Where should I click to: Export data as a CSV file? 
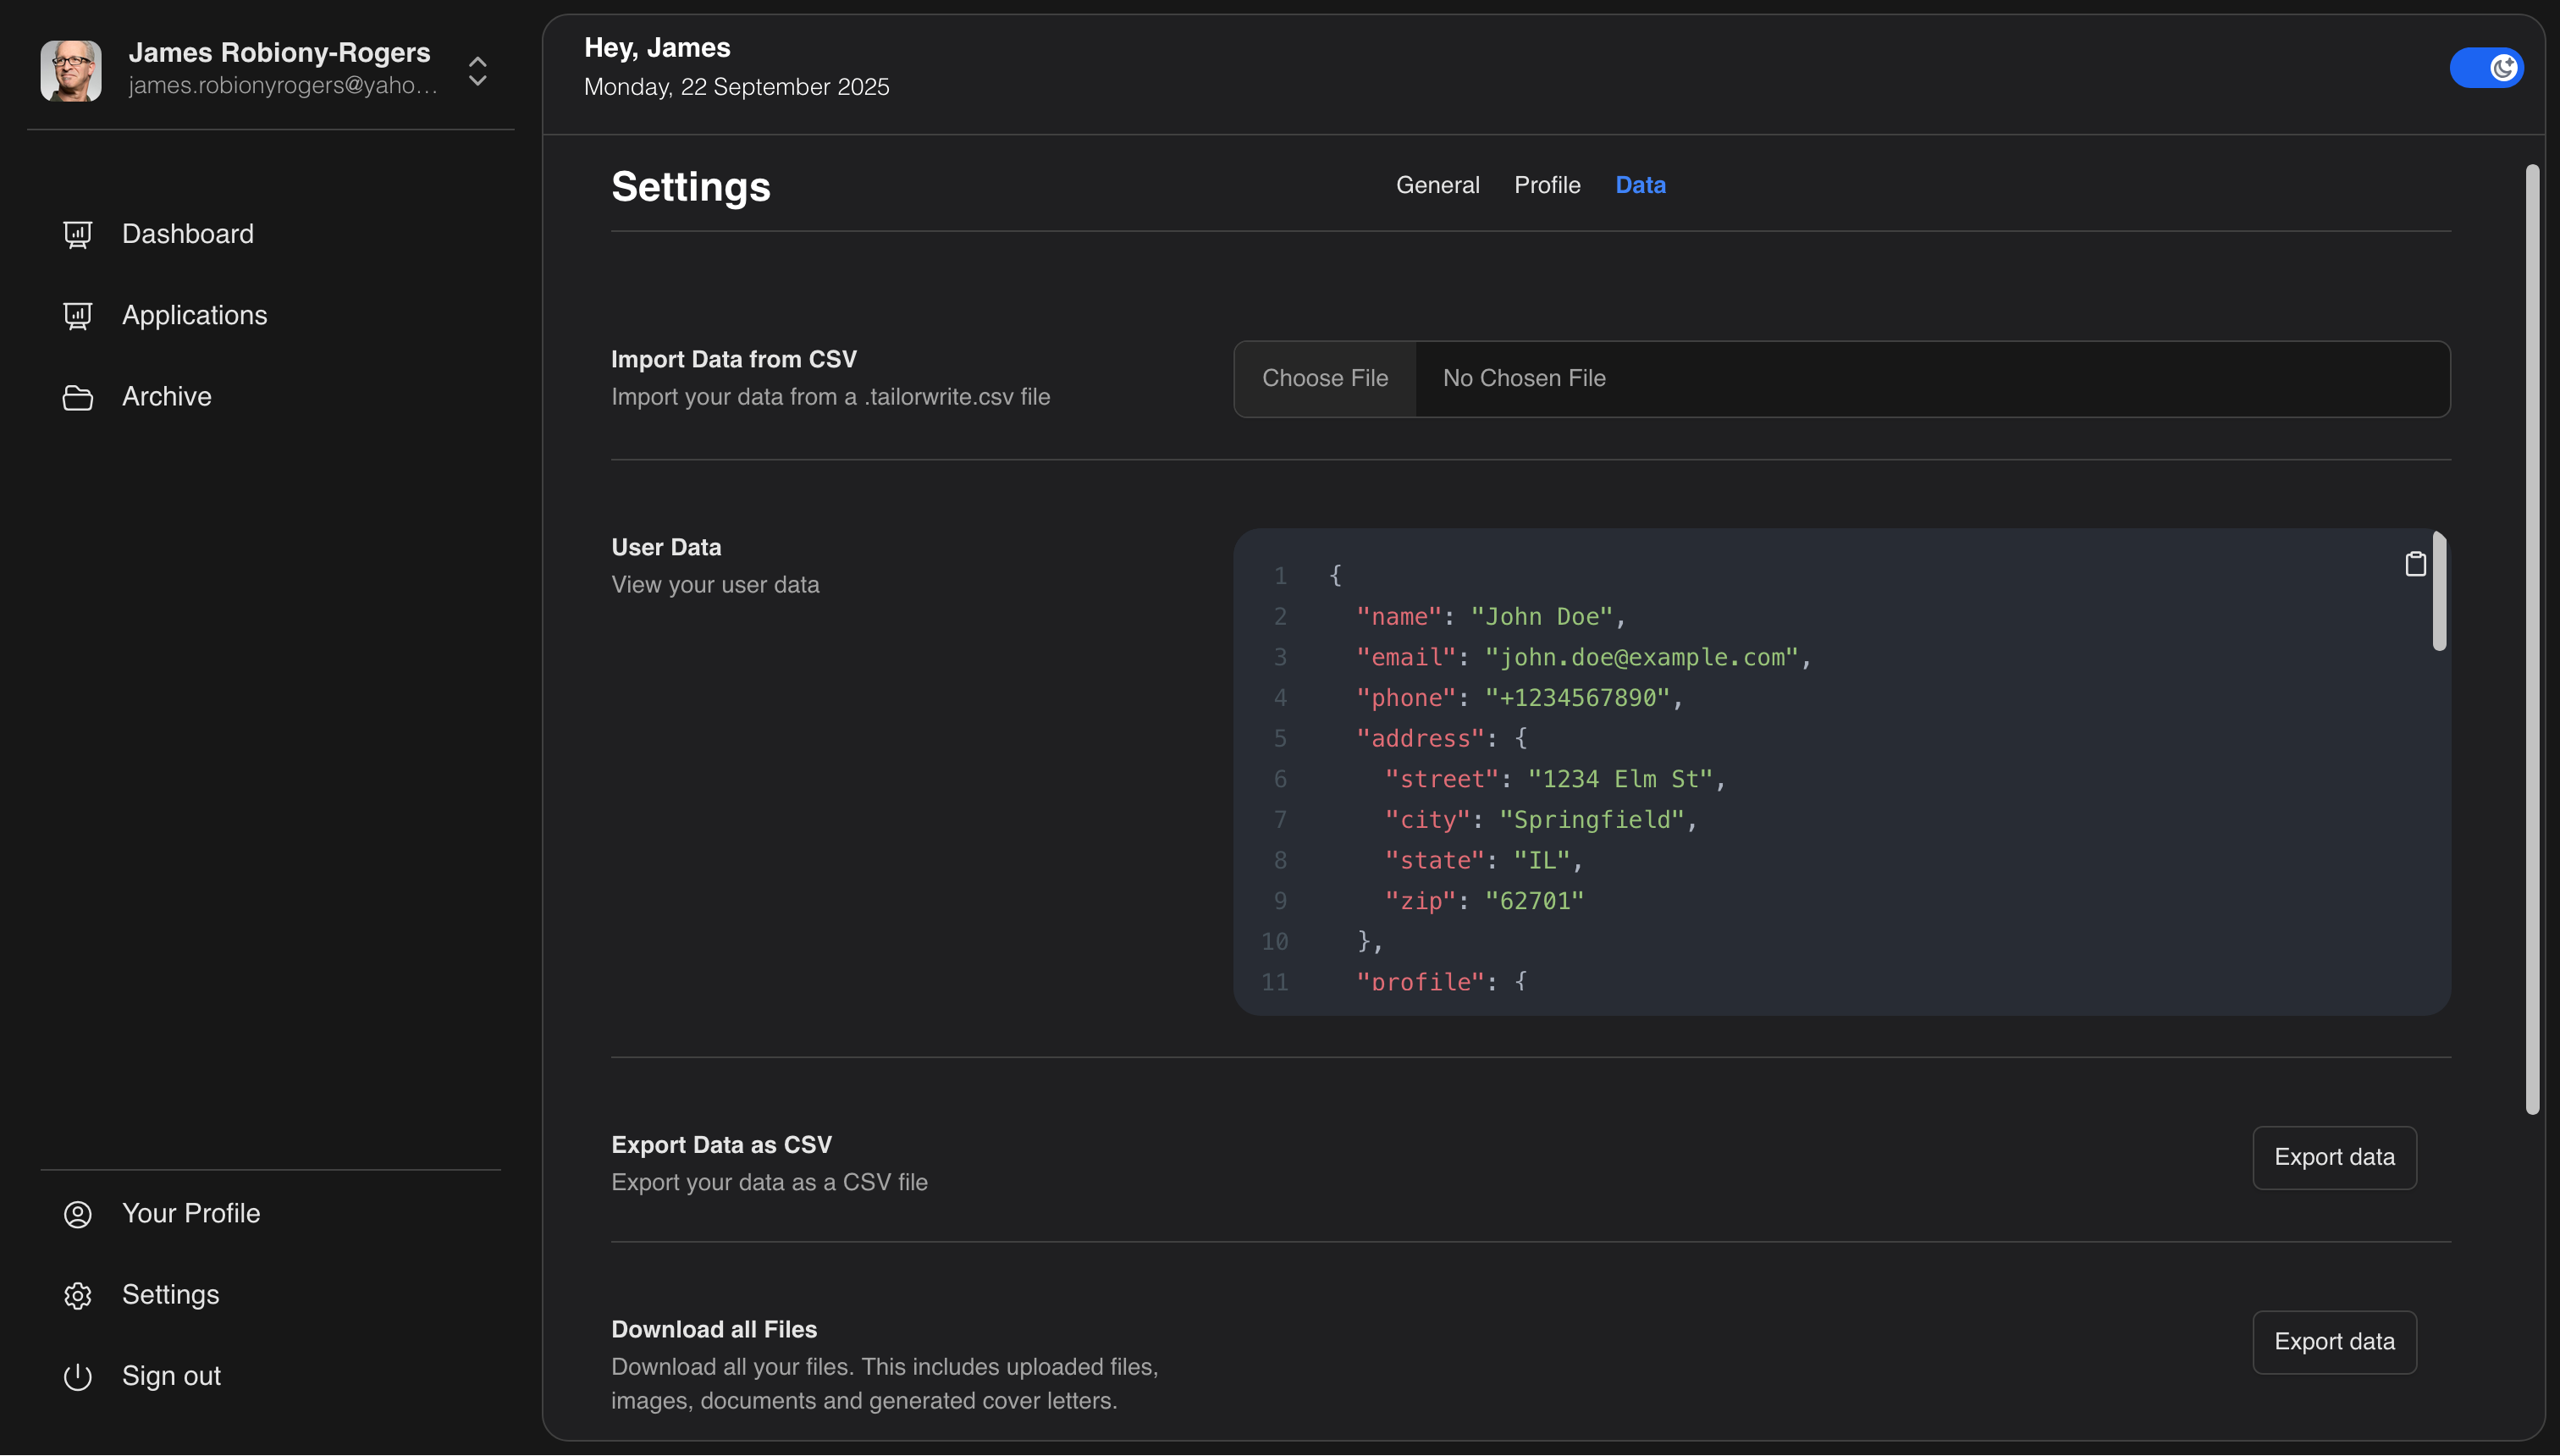click(x=2334, y=1157)
